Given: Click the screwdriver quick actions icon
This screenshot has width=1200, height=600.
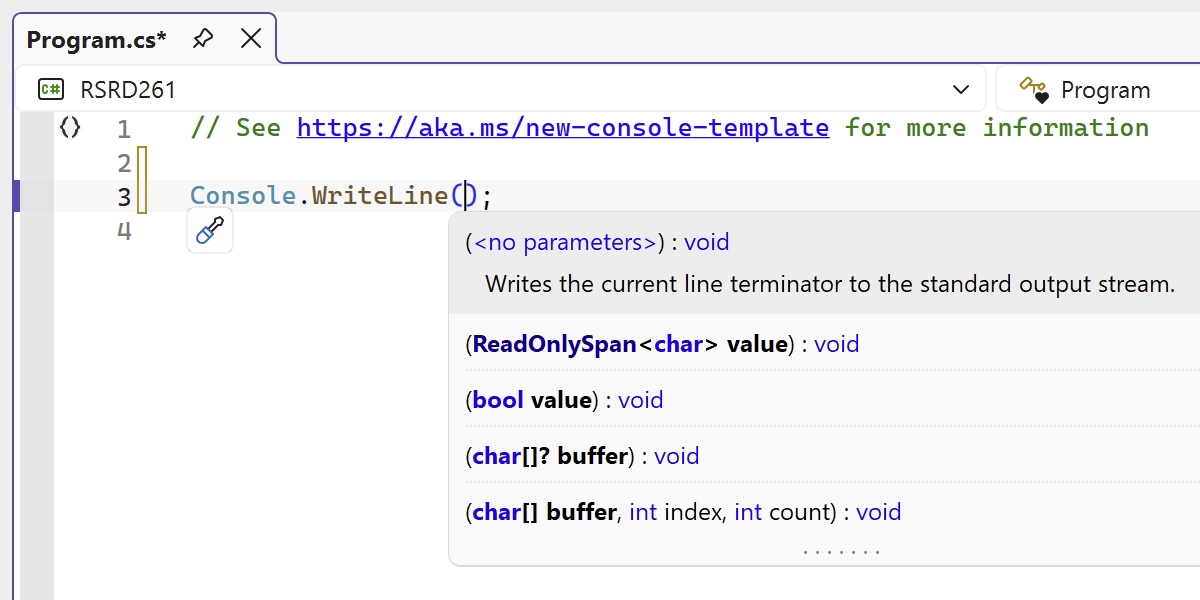Looking at the screenshot, I should pyautogui.click(x=210, y=232).
